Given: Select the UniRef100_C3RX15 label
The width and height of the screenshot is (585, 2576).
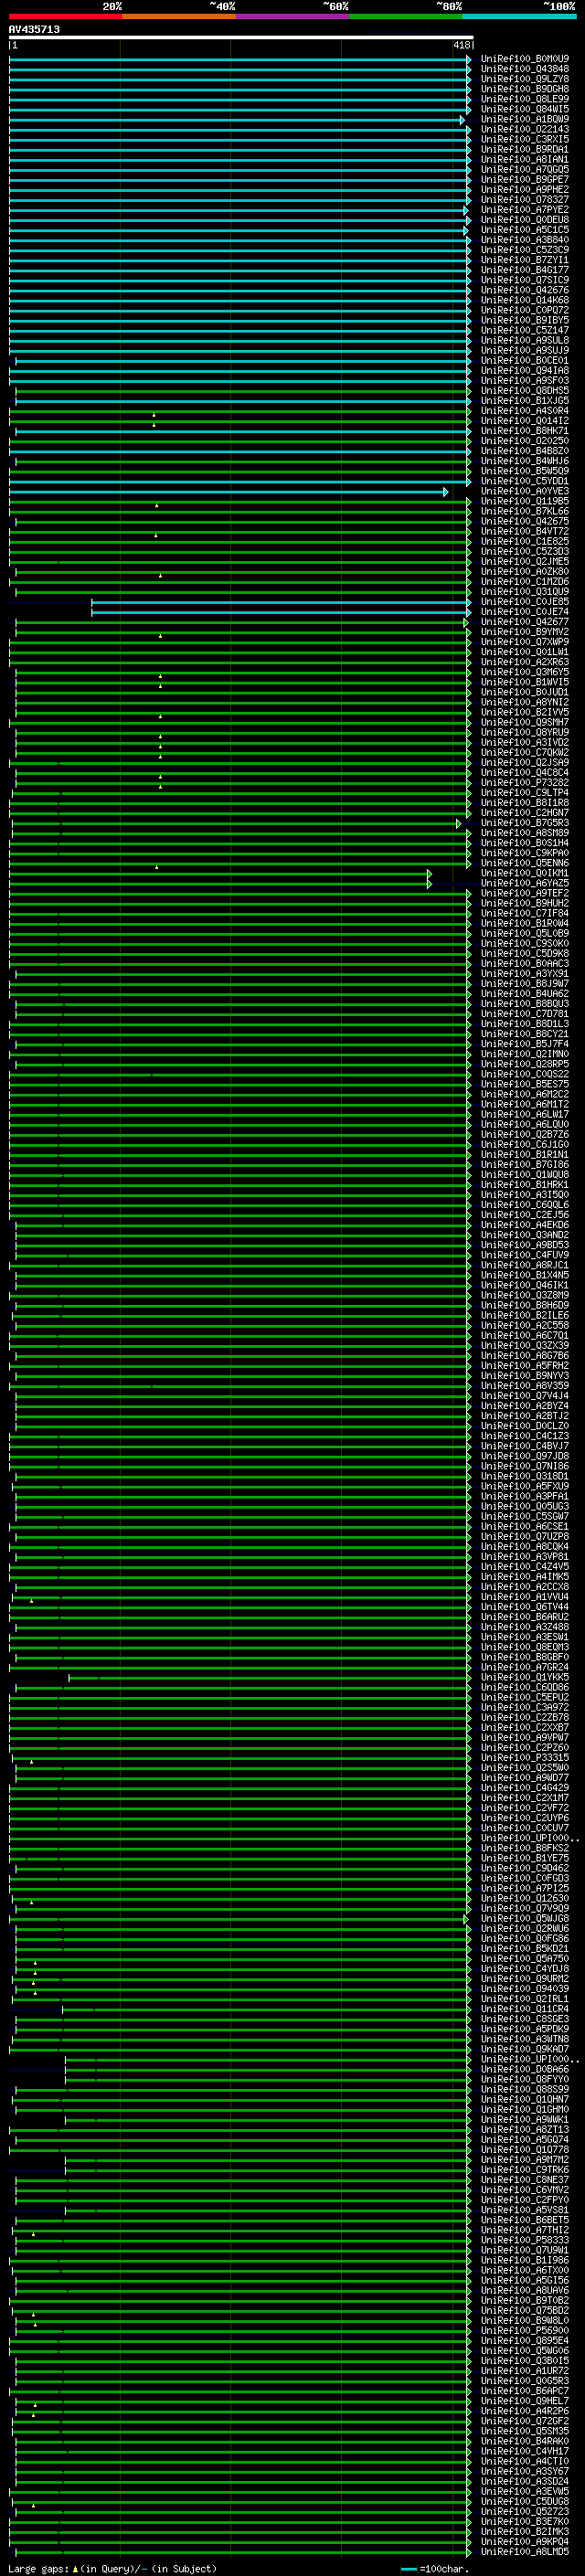Looking at the screenshot, I should pos(525,139).
